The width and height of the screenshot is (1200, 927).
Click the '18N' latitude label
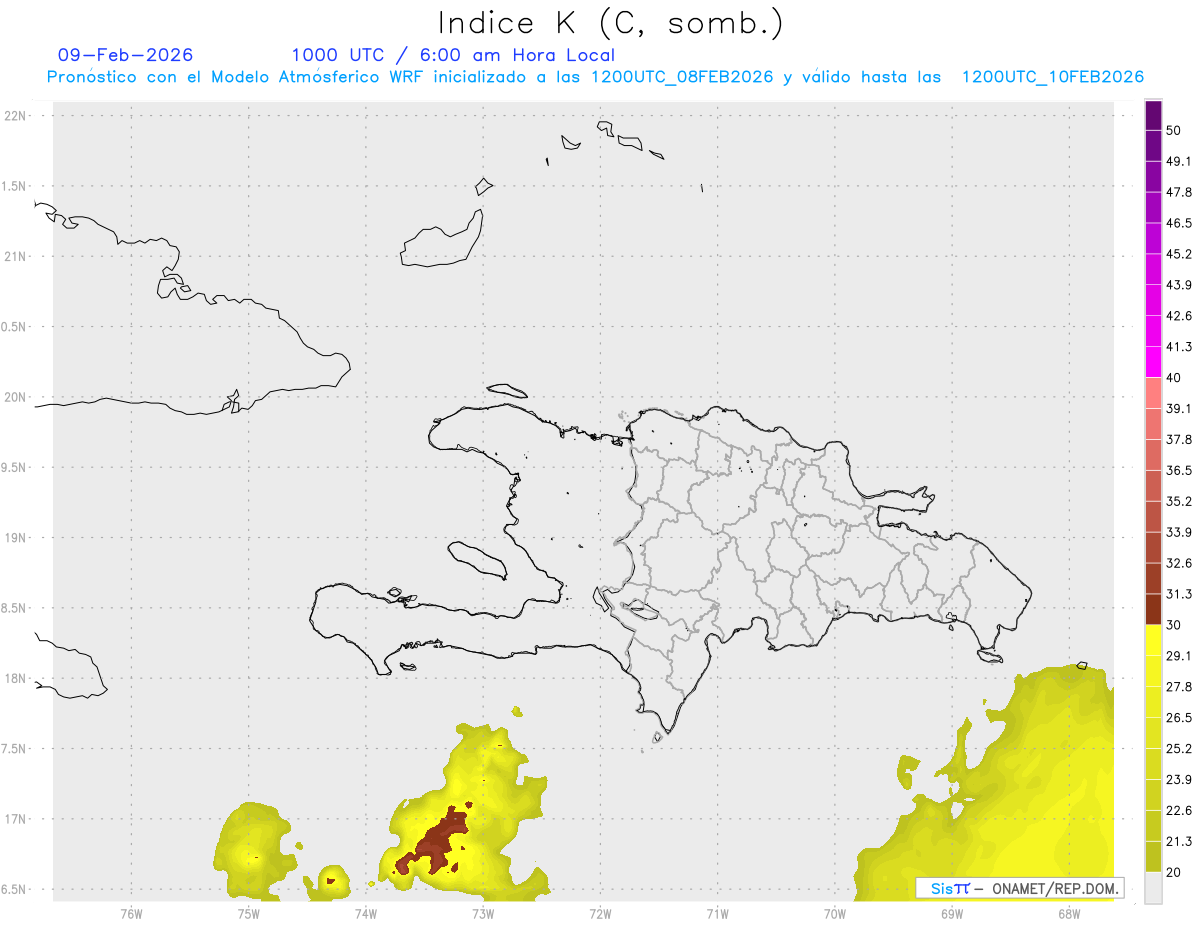point(16,678)
